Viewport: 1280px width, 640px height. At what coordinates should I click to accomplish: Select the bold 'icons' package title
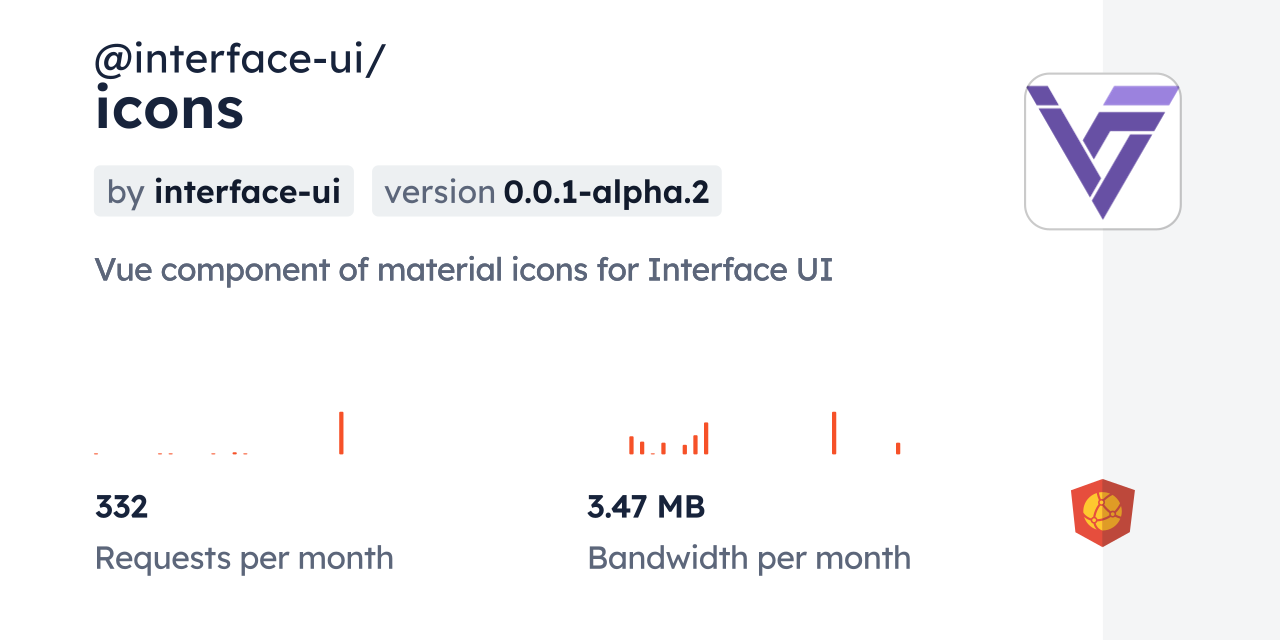[x=169, y=109]
